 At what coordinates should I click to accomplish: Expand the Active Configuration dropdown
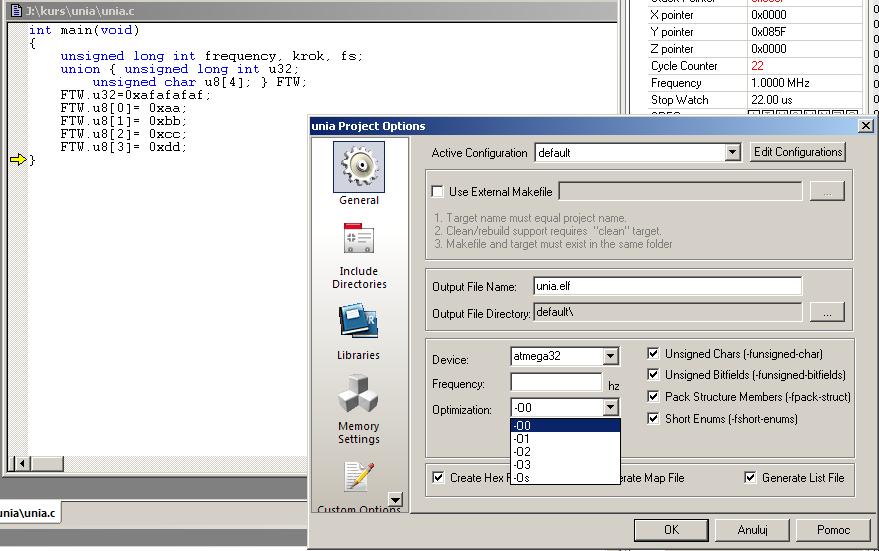click(732, 153)
